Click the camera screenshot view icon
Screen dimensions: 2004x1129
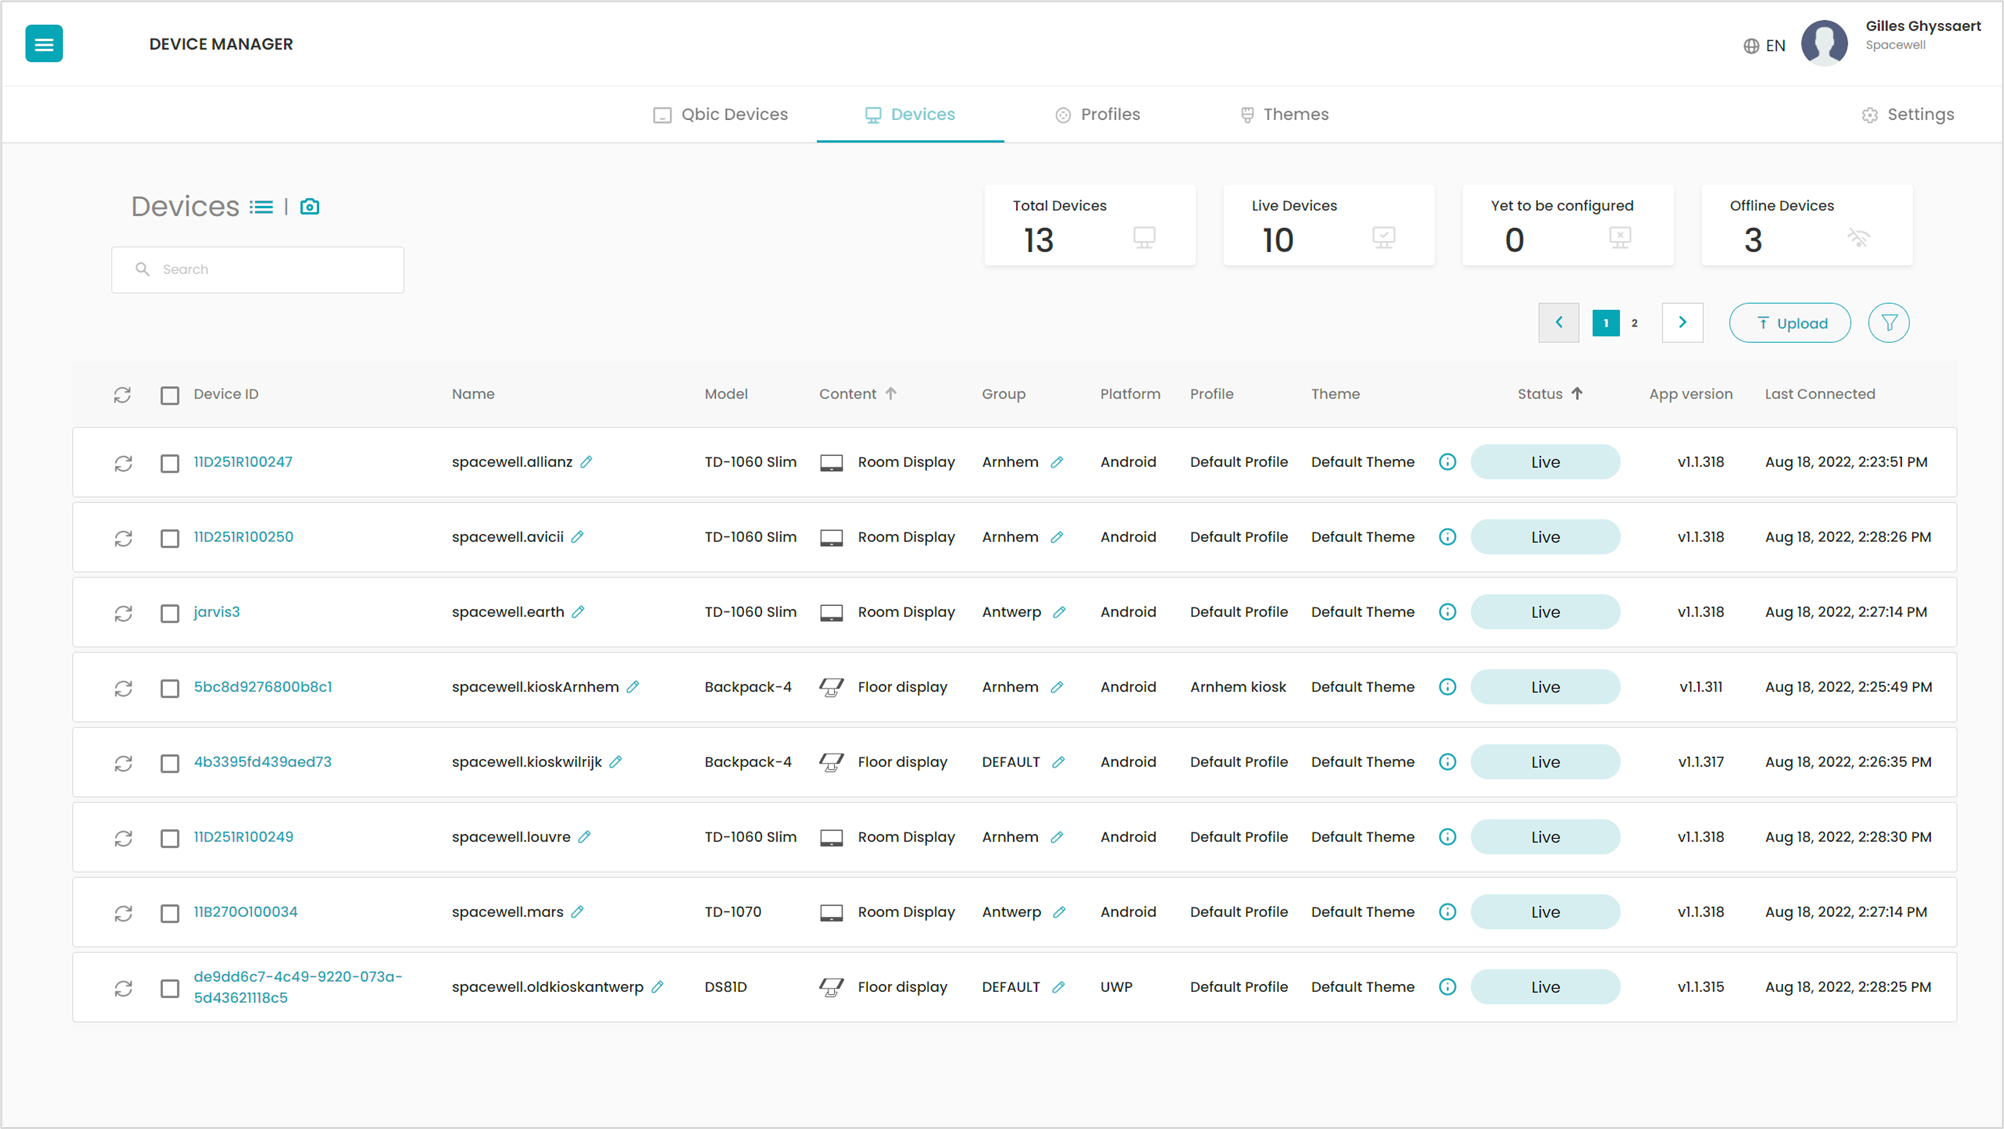click(310, 206)
